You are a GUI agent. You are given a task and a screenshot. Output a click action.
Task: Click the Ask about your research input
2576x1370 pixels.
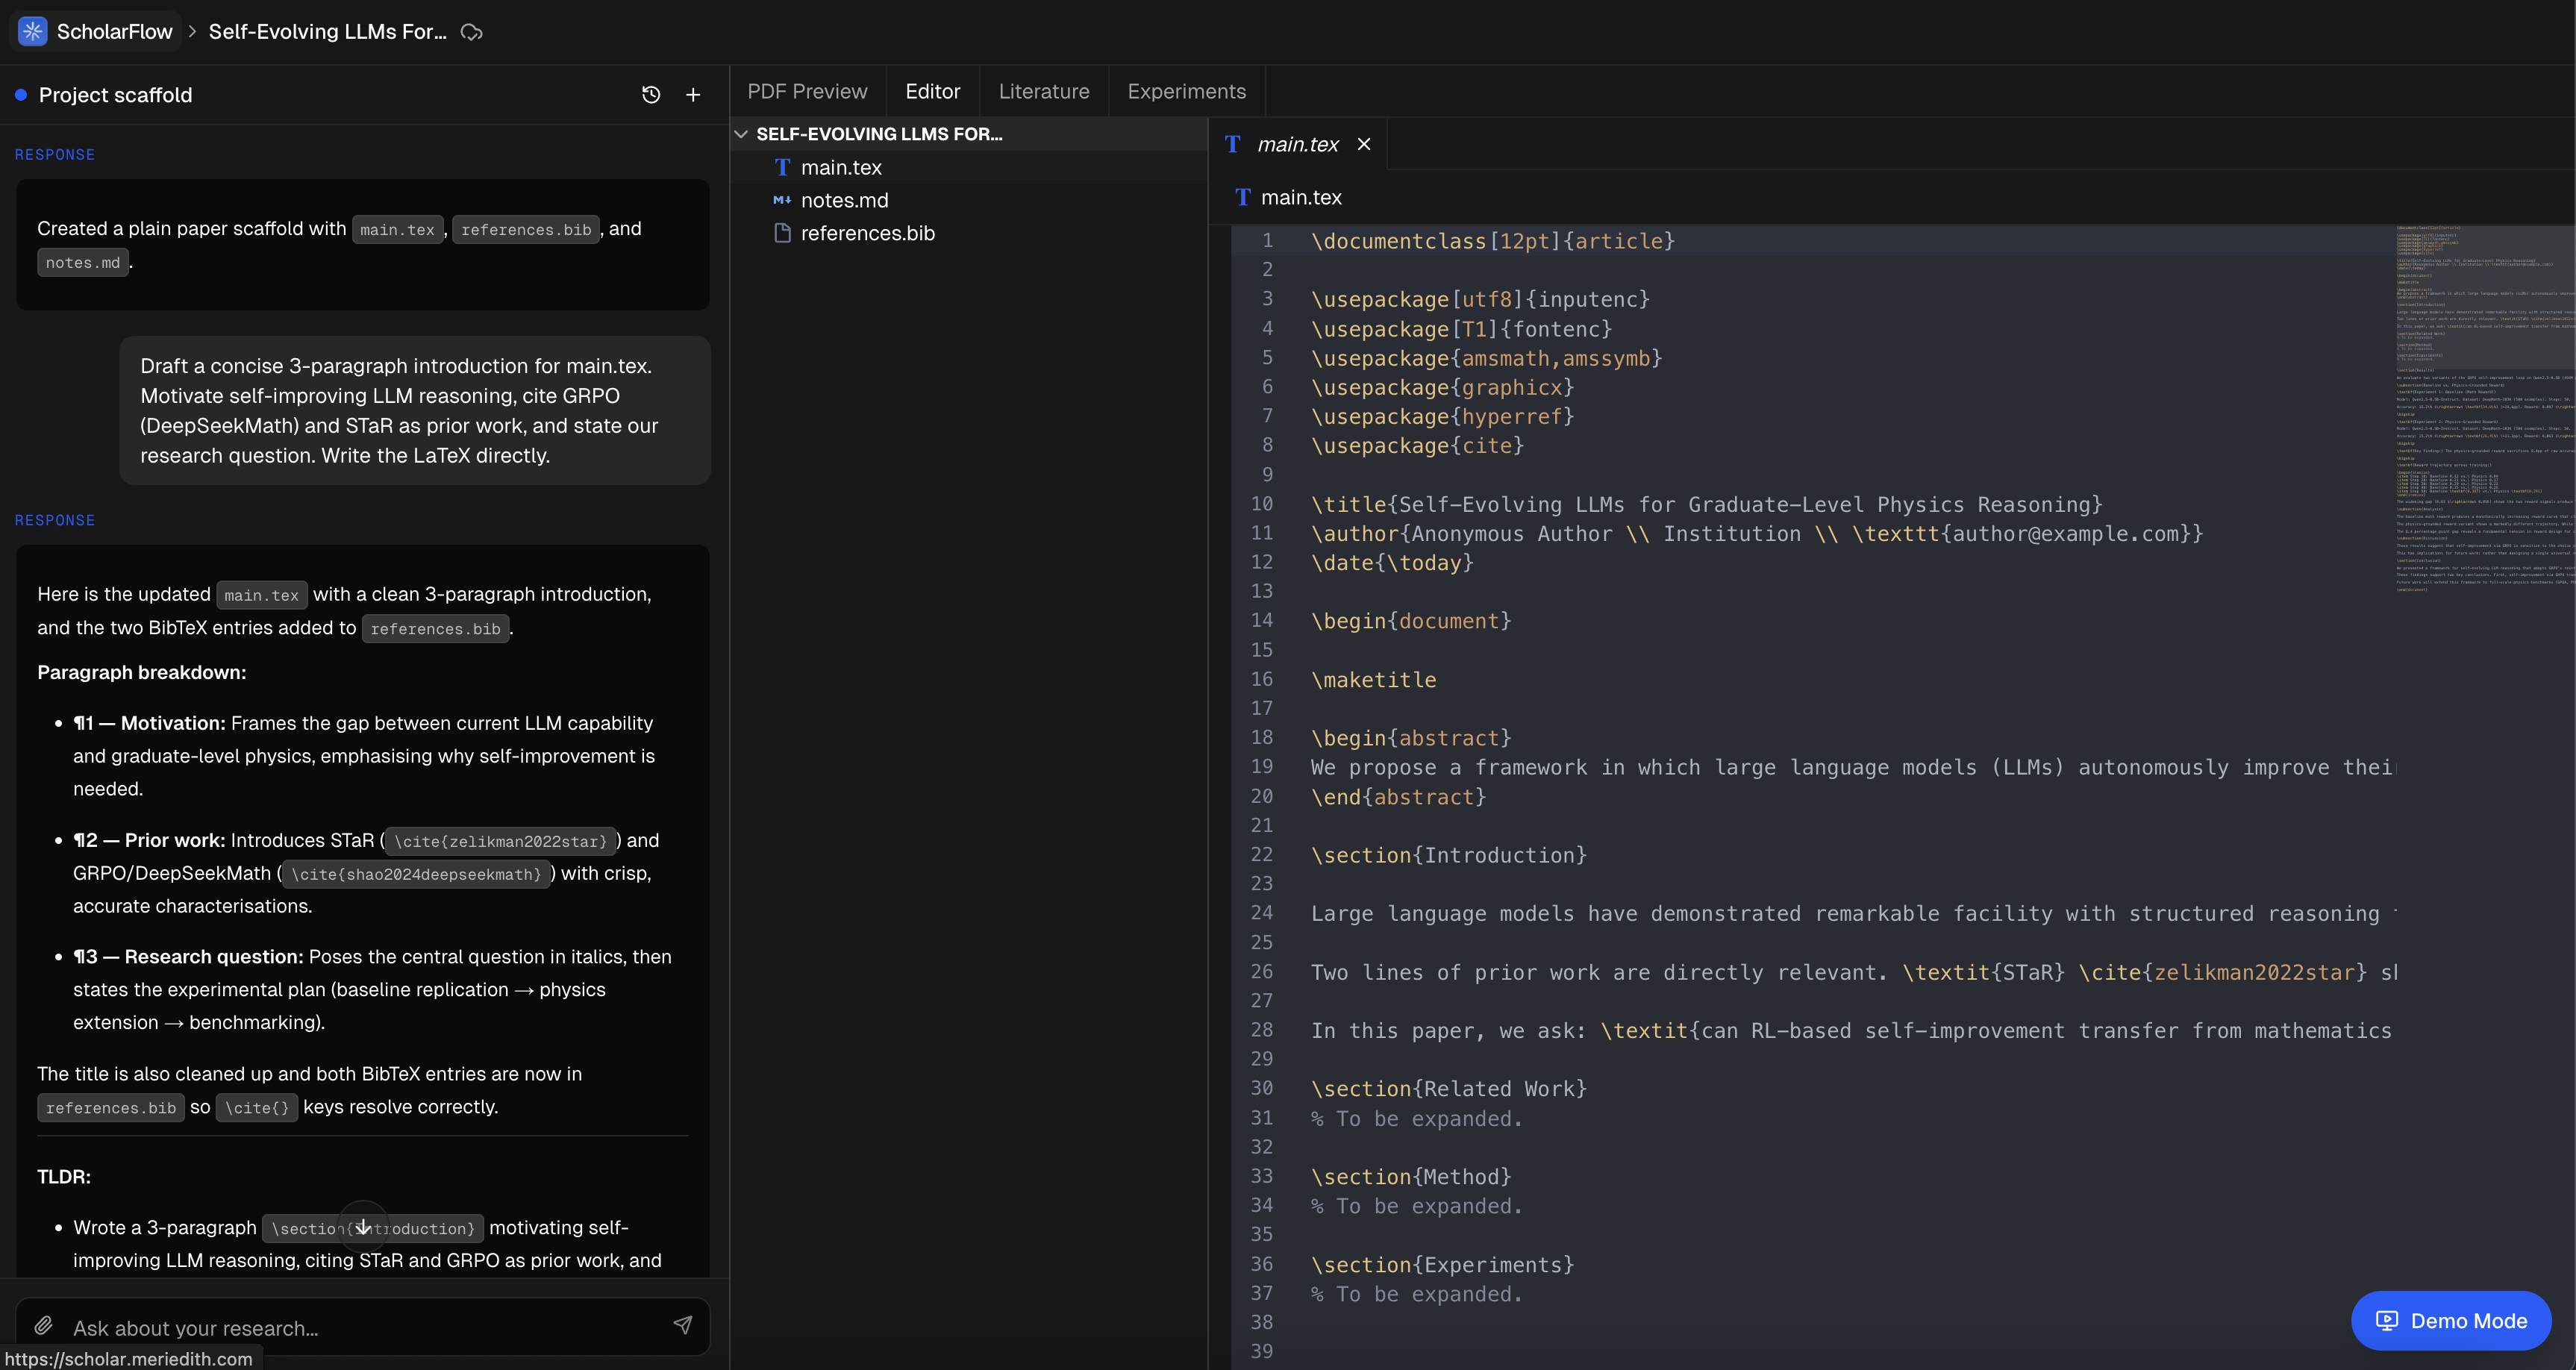[360, 1328]
